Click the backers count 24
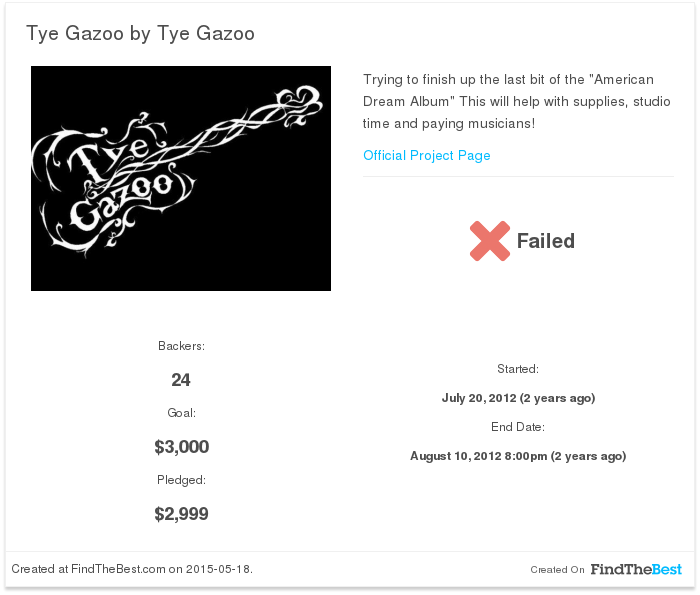The width and height of the screenshot is (700, 595). (x=181, y=380)
